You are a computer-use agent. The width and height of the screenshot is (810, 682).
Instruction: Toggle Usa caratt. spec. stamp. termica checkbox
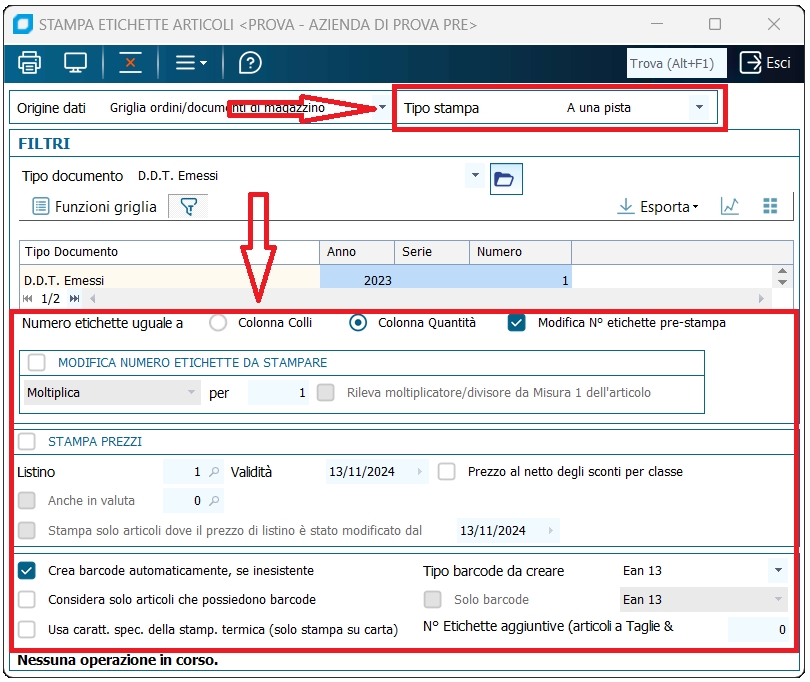[x=27, y=630]
